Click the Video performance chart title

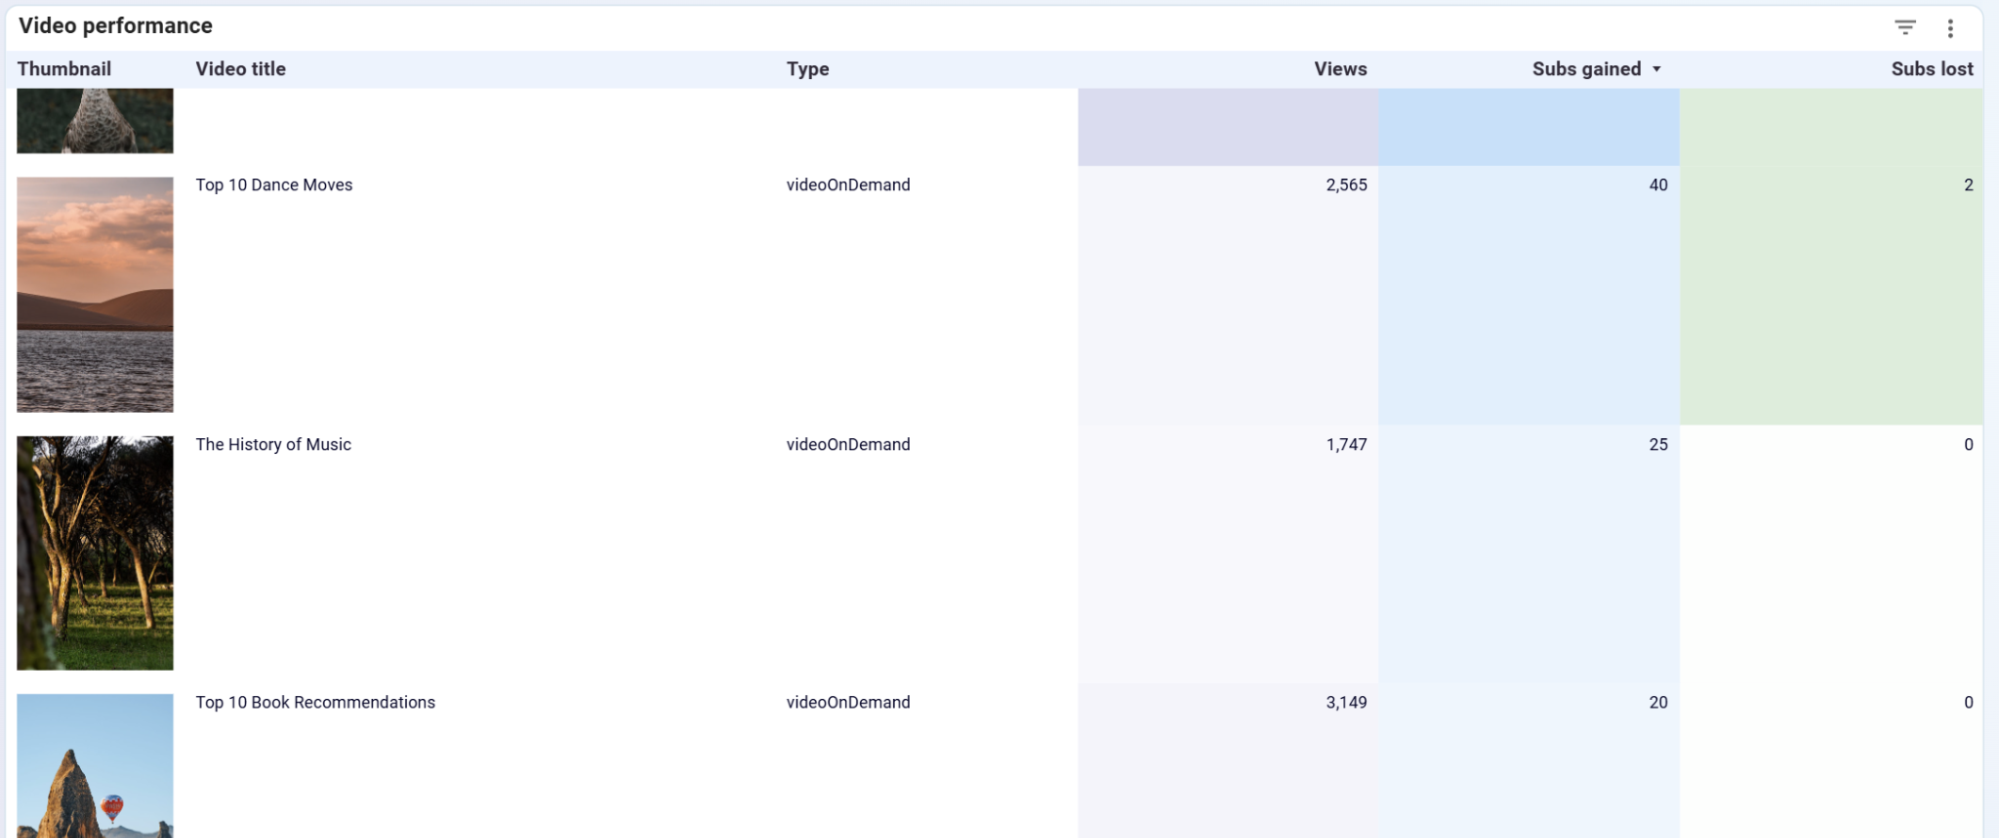[x=115, y=26]
